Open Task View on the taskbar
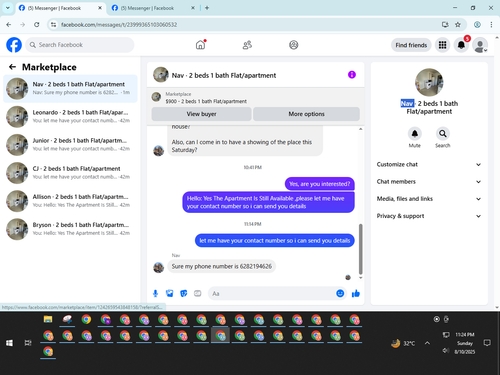Viewport: 500px width, 375px height. click(28, 343)
